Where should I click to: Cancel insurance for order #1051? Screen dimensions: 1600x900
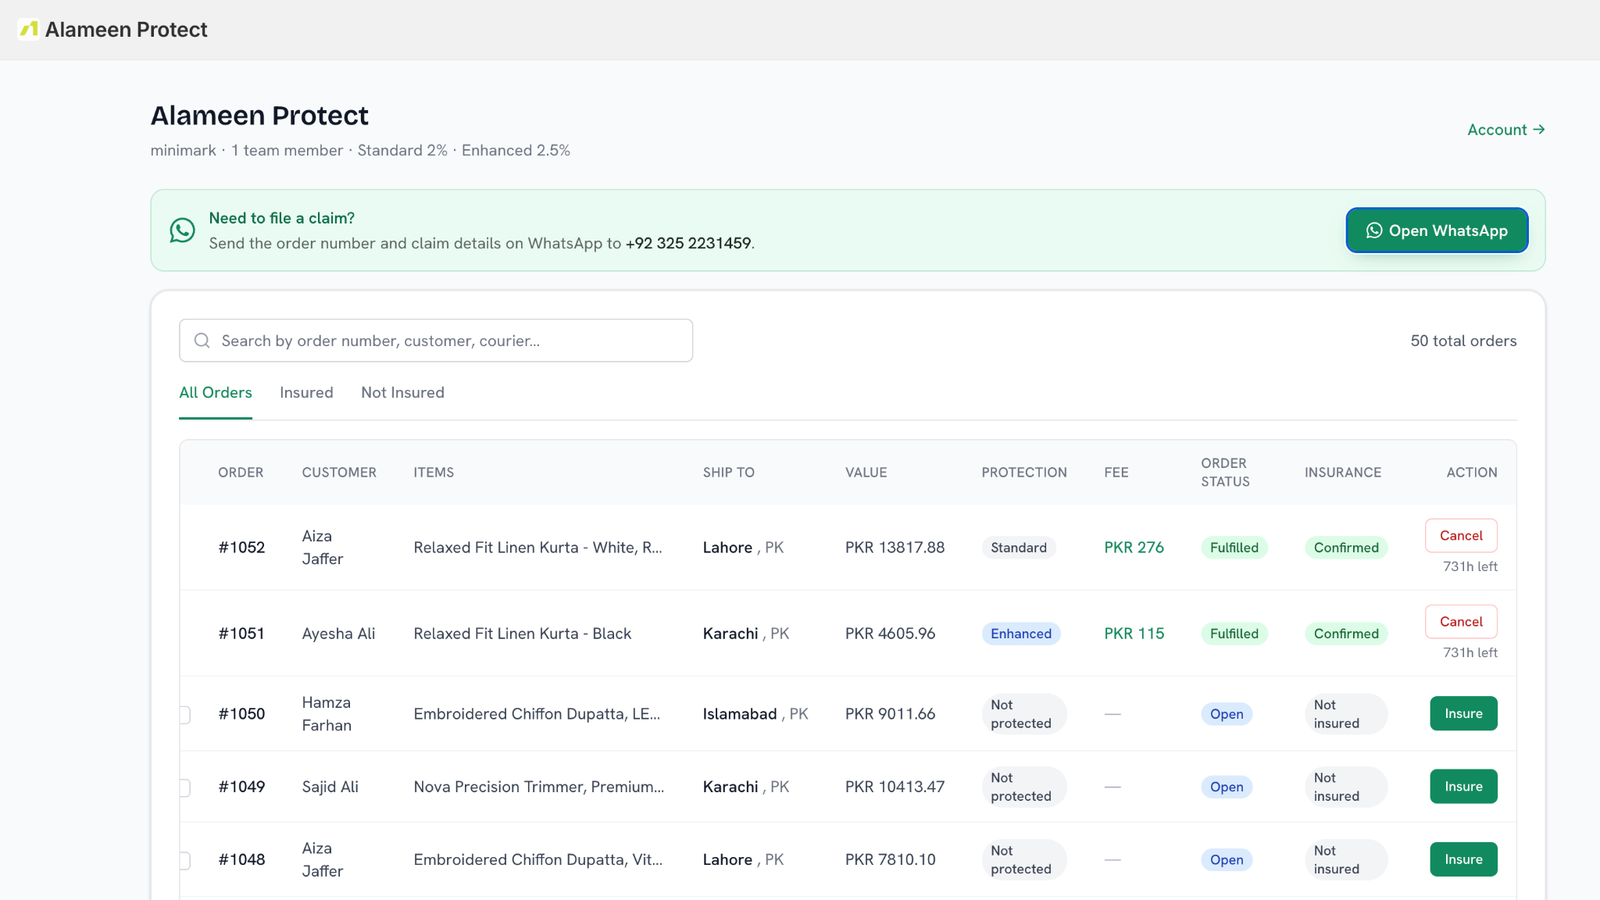pyautogui.click(x=1461, y=621)
